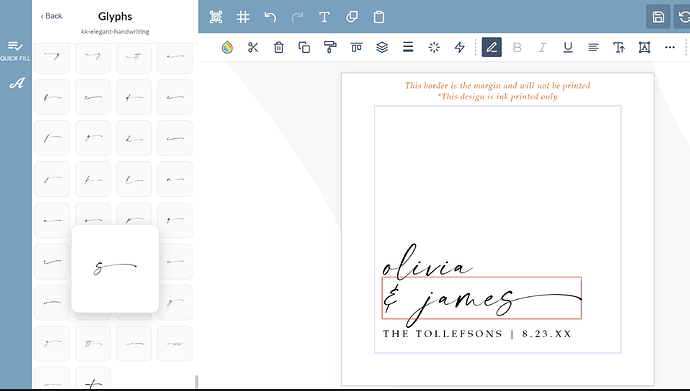Viewport: 690px width, 391px height.
Task: Open the line spacing icon with three bars
Action: pyautogui.click(x=408, y=47)
